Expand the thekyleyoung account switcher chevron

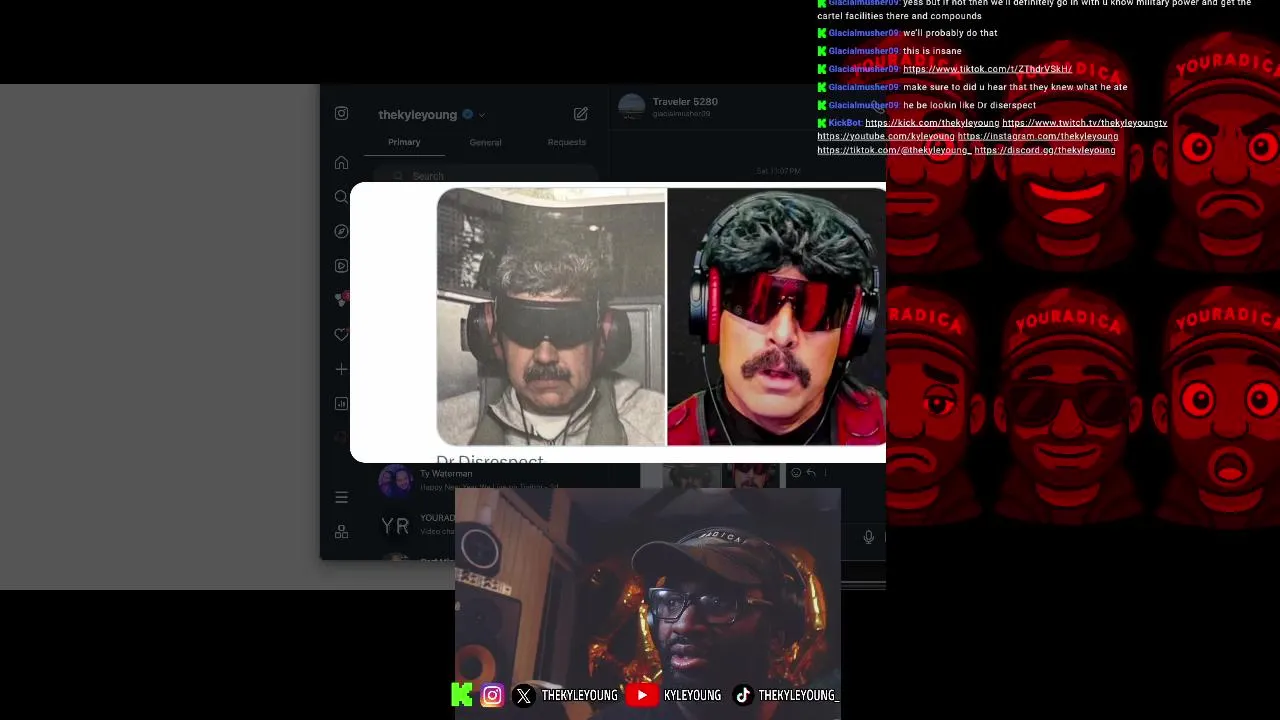click(482, 115)
